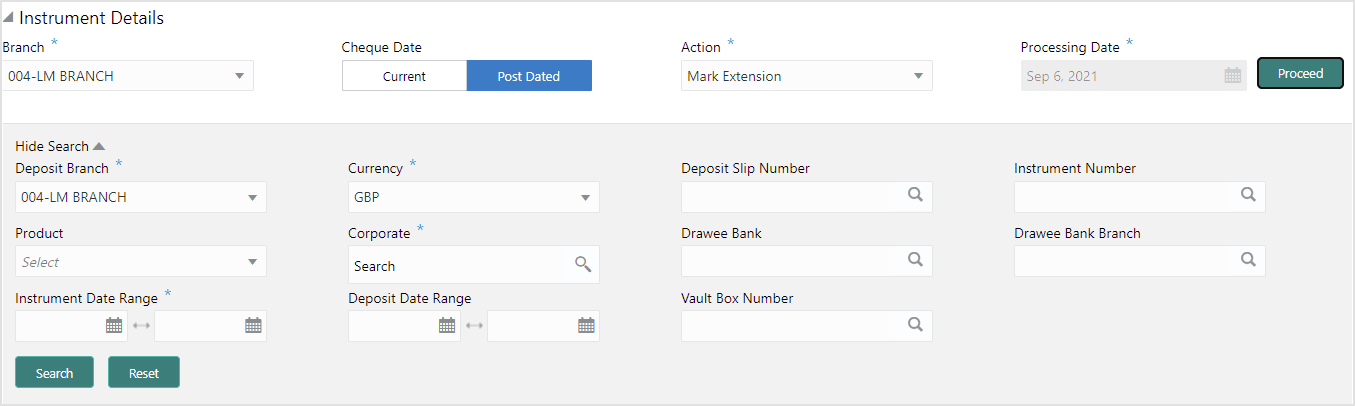This screenshot has height=406, width=1355.
Task: Select the Current cheque date option
Action: coord(404,76)
